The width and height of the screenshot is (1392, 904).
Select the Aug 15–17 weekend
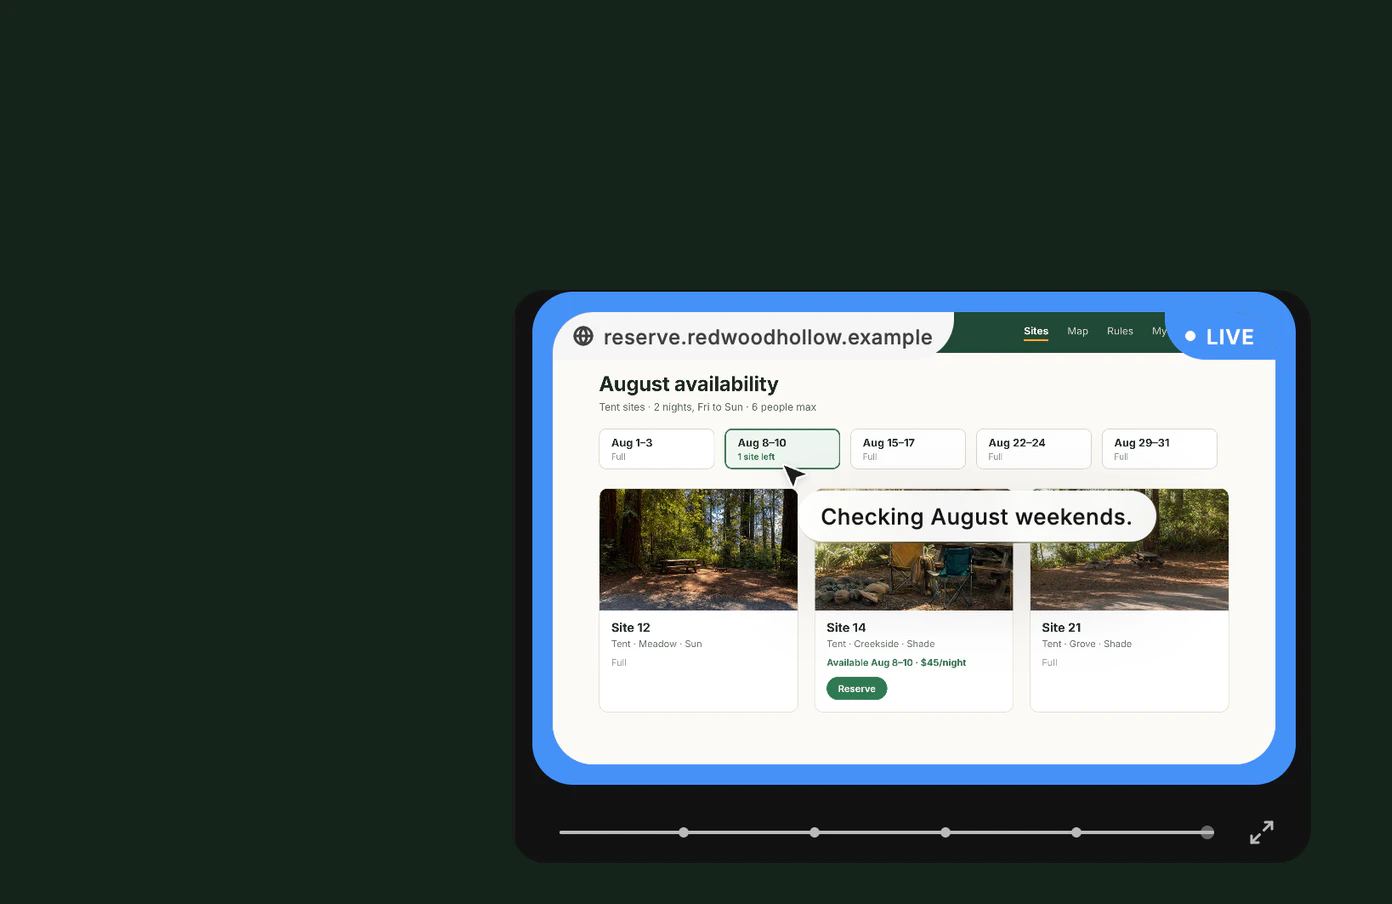point(908,449)
